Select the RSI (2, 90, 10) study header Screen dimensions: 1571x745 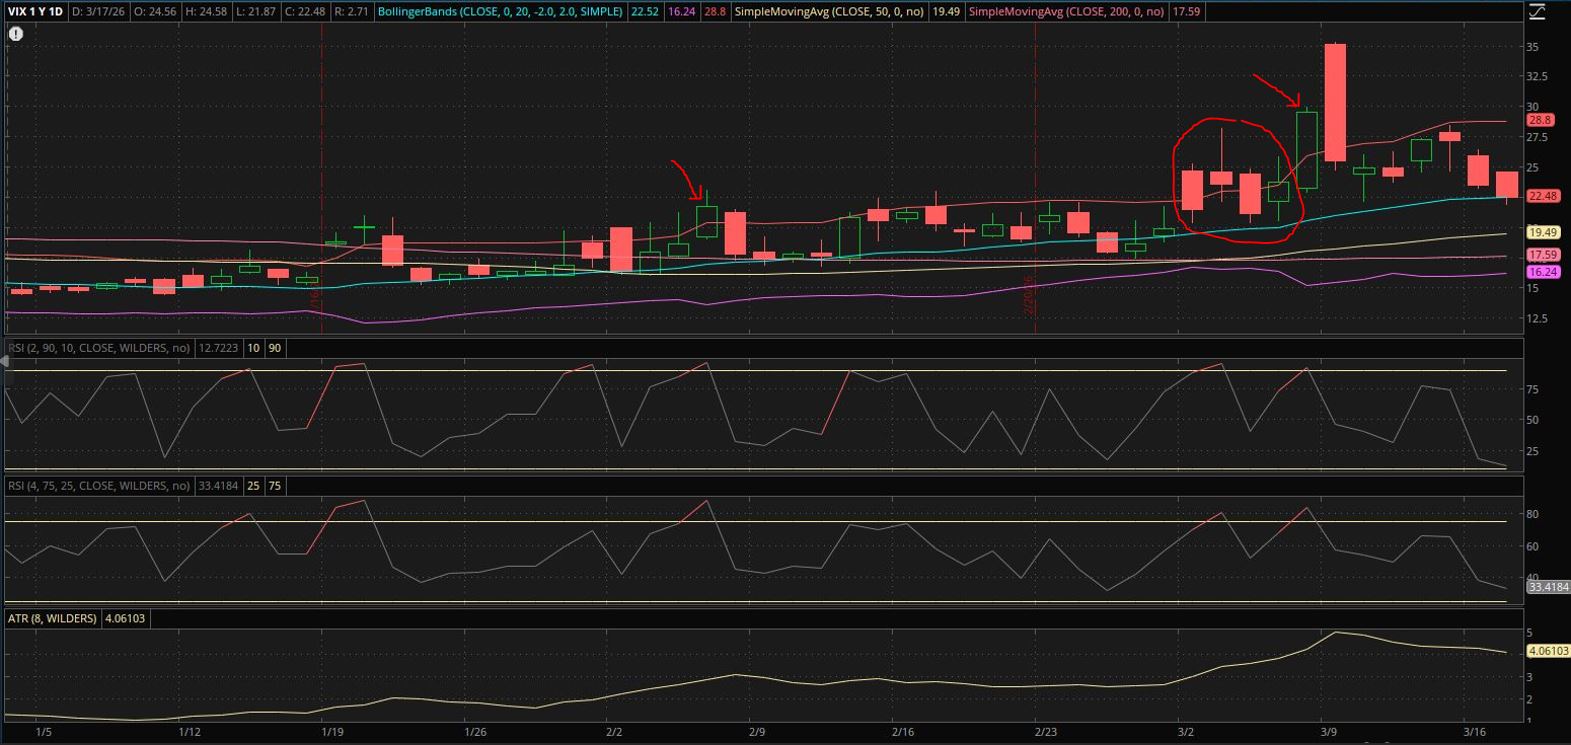click(98, 348)
